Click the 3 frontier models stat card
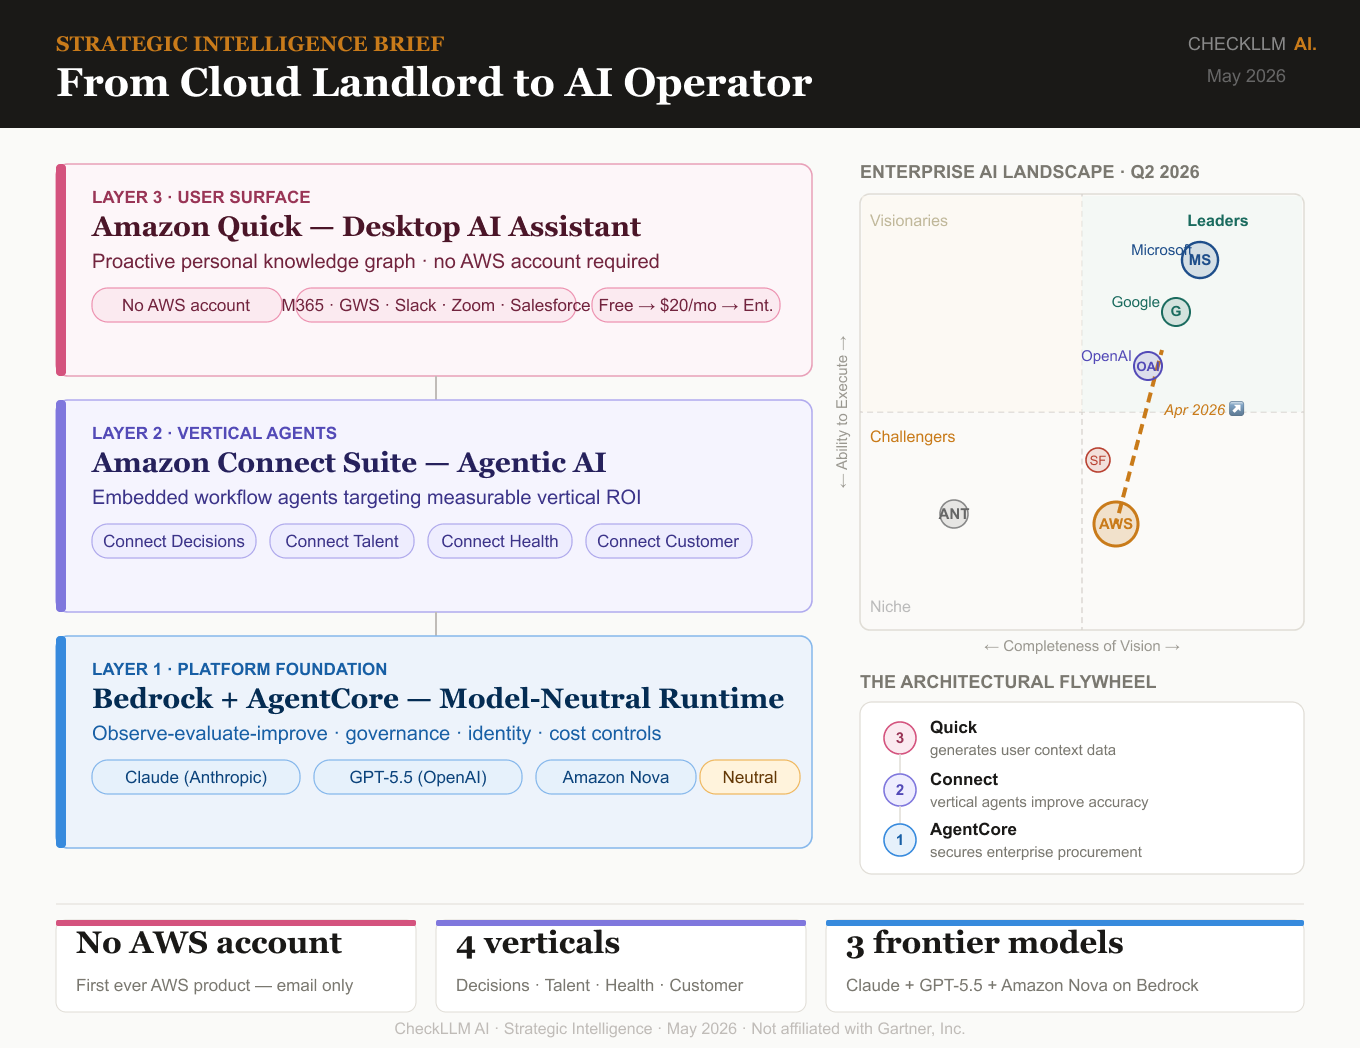 pos(1065,966)
